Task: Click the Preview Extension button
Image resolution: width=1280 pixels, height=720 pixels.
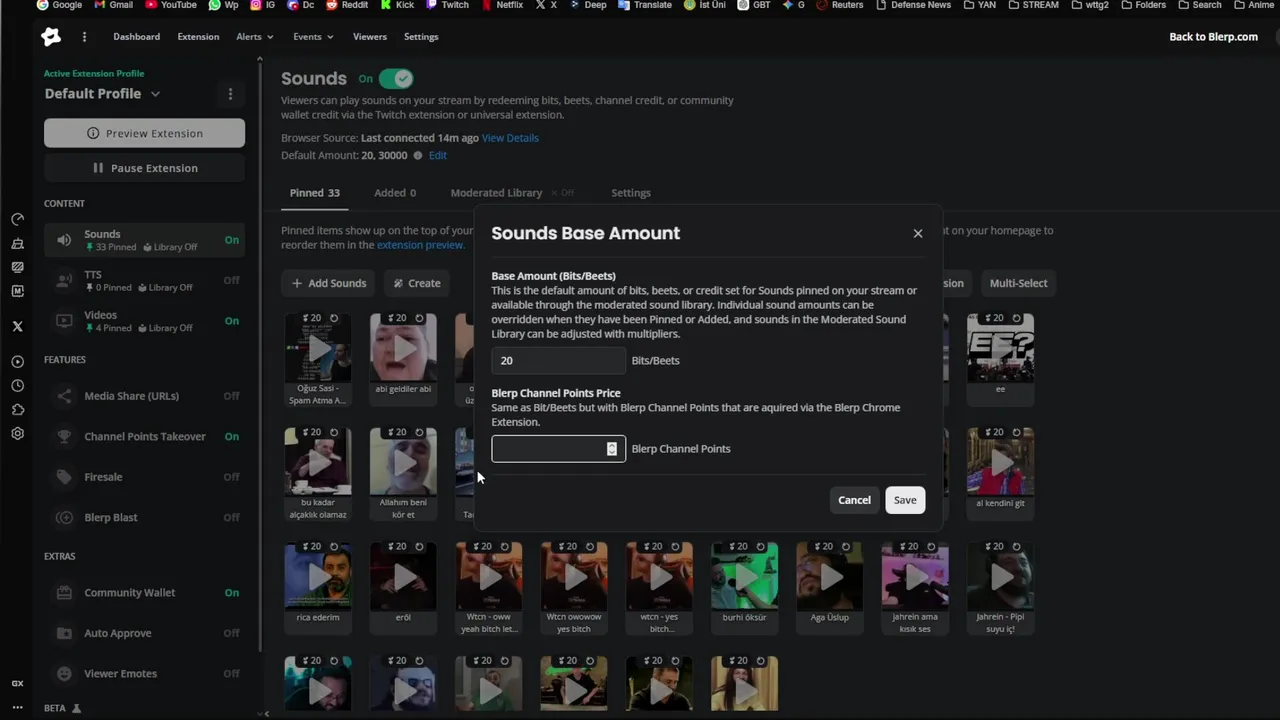Action: tap(144, 133)
